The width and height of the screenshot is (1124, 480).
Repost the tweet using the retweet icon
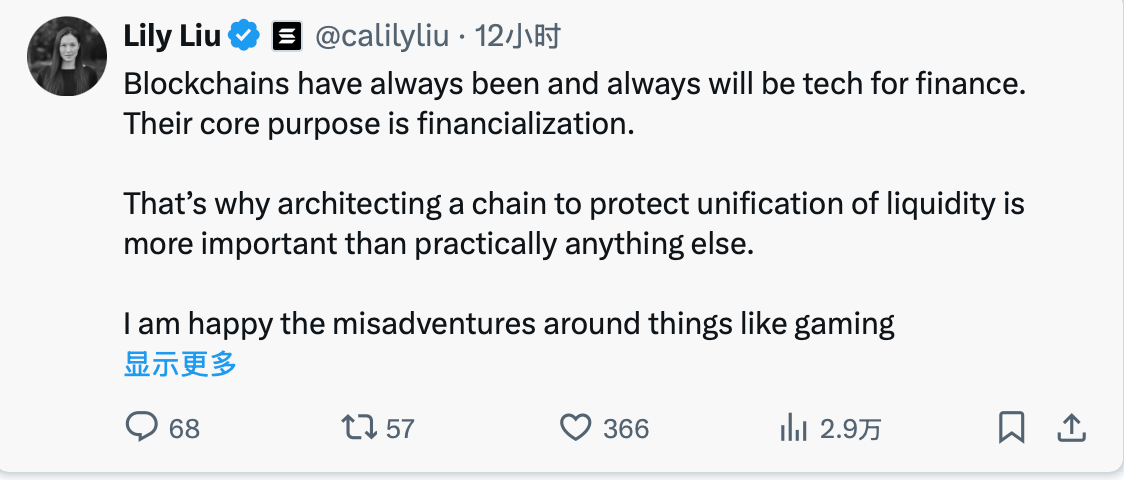359,428
